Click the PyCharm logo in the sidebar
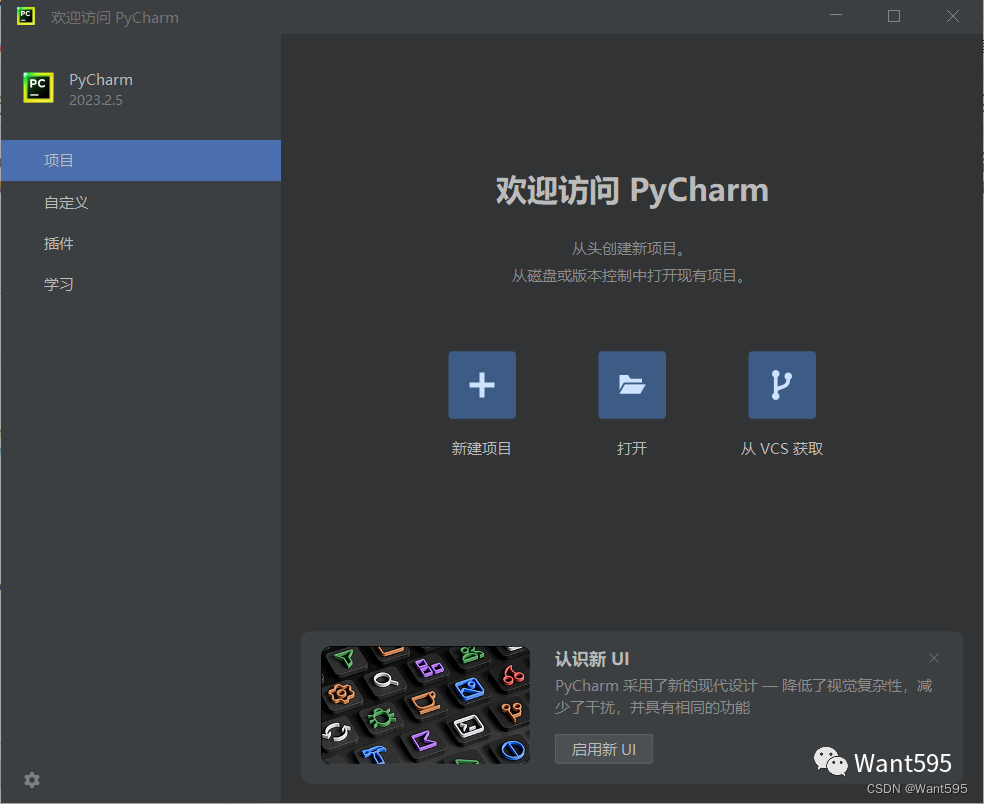The height and width of the screenshot is (804, 984). coord(38,87)
